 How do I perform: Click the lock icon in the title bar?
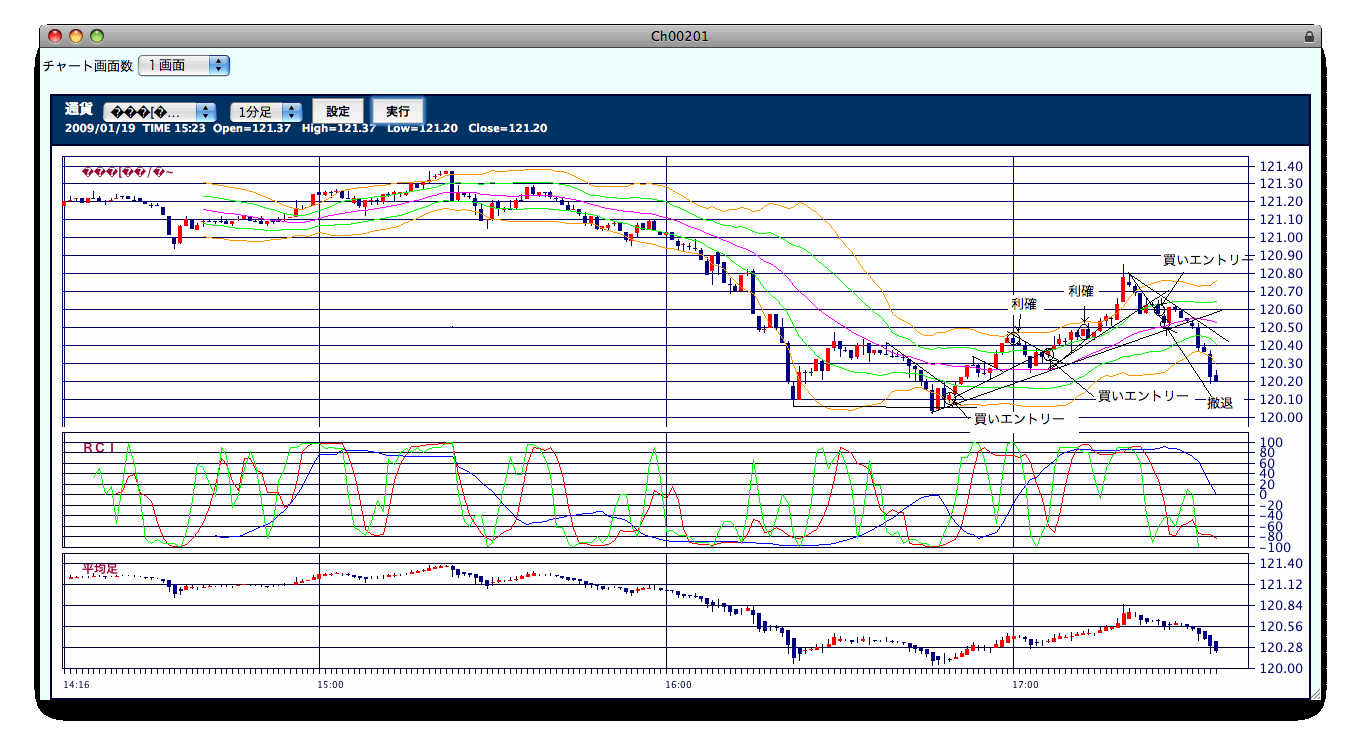tap(1309, 37)
